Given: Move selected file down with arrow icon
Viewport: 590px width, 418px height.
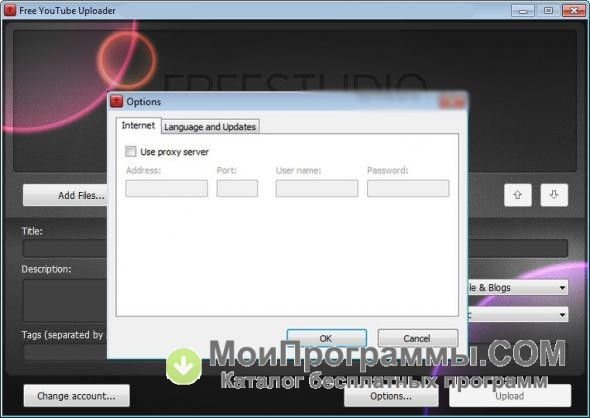Looking at the screenshot, I should (x=554, y=195).
